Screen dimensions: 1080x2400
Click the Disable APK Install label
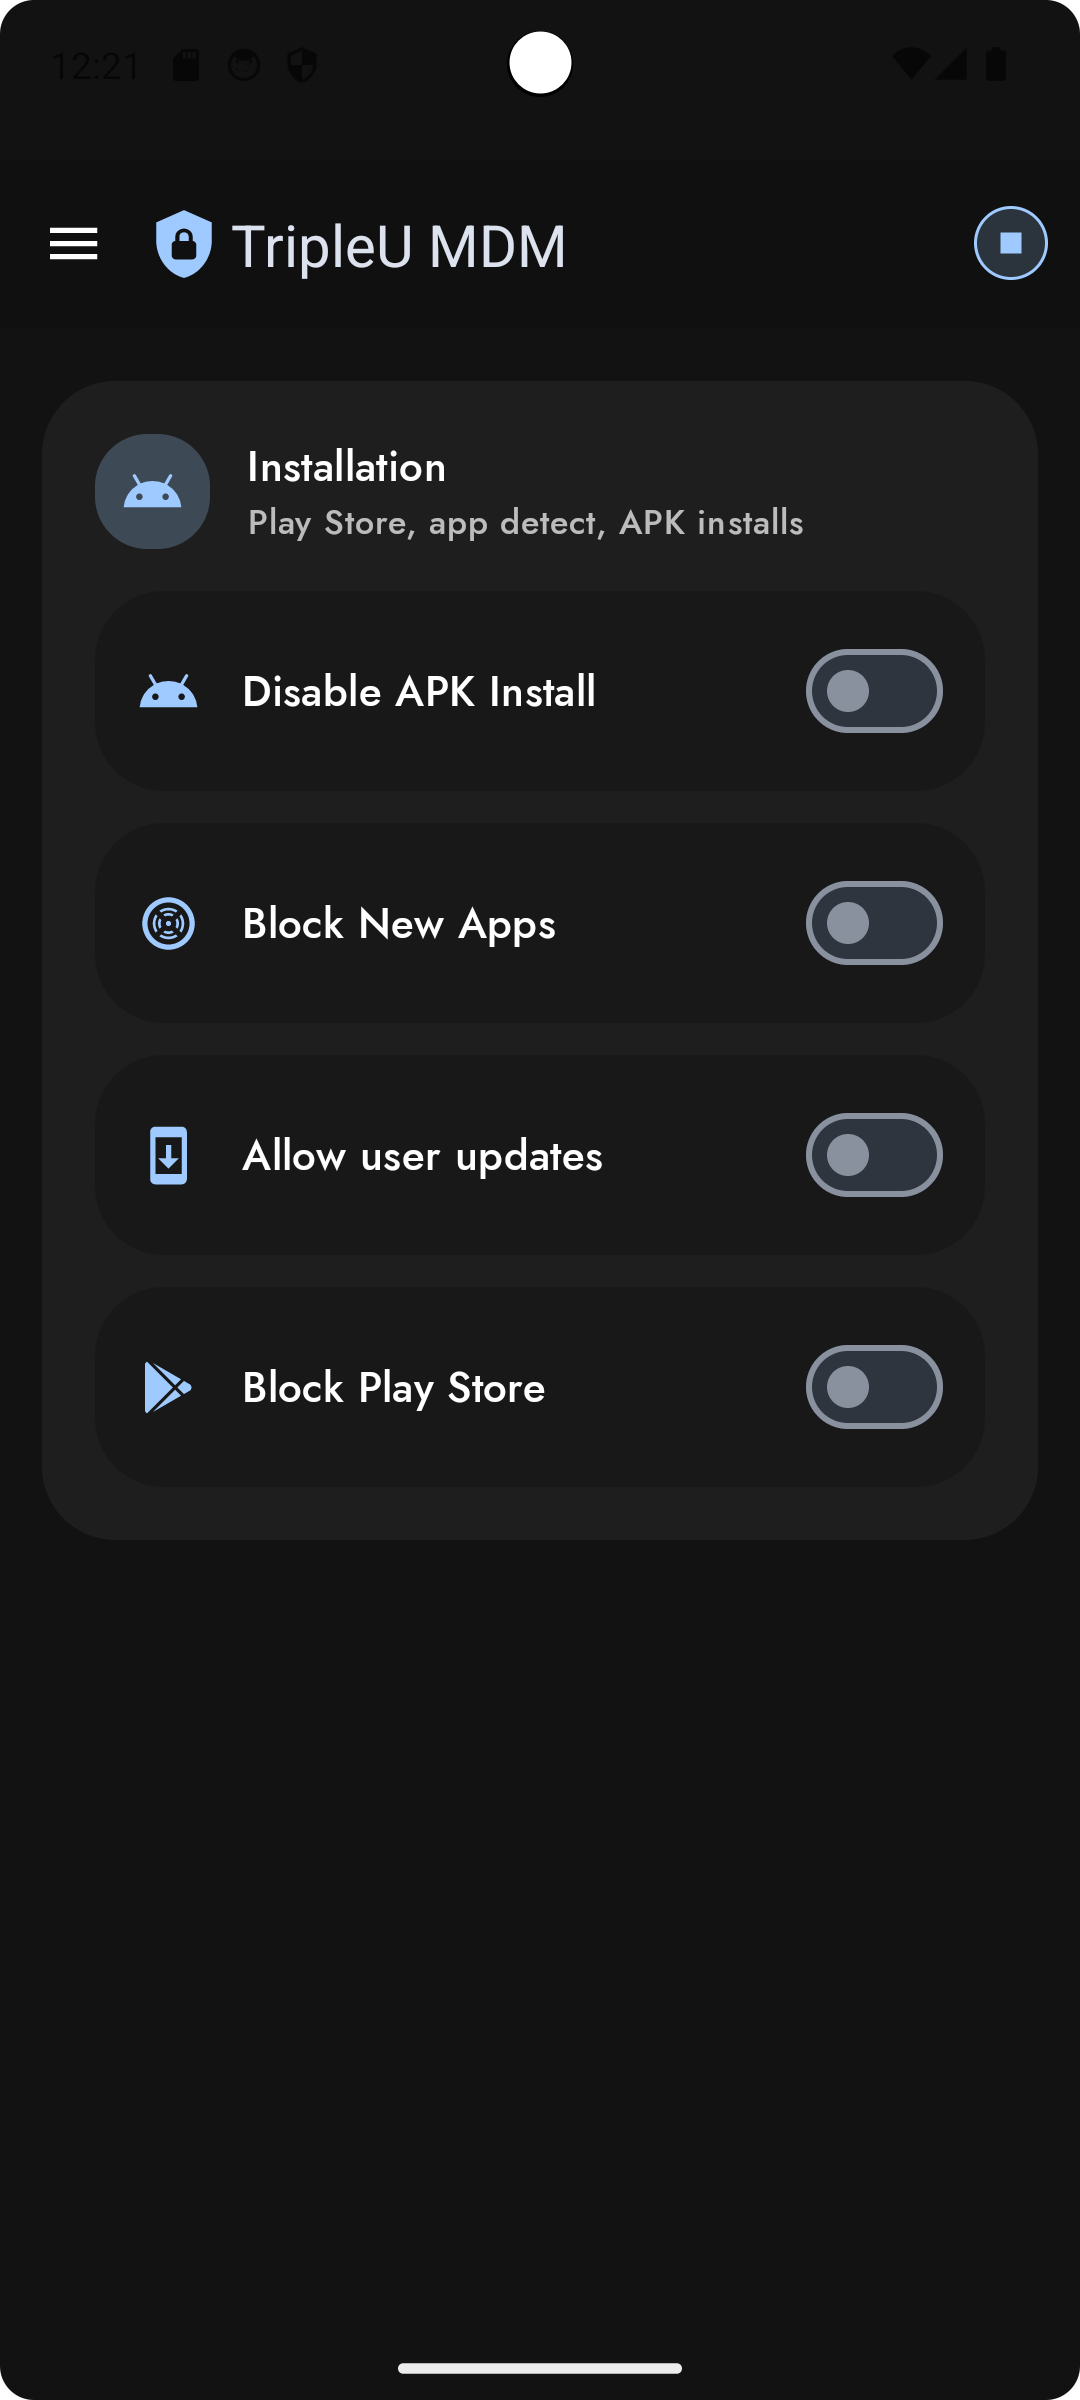[419, 690]
